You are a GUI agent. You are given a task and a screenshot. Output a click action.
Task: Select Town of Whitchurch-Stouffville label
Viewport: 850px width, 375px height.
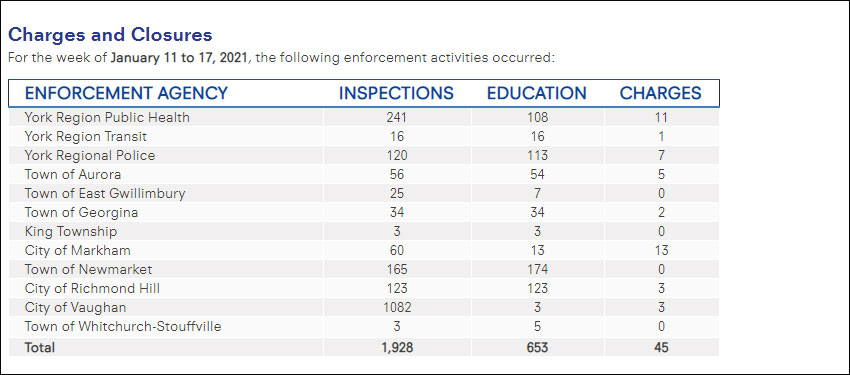coord(123,327)
